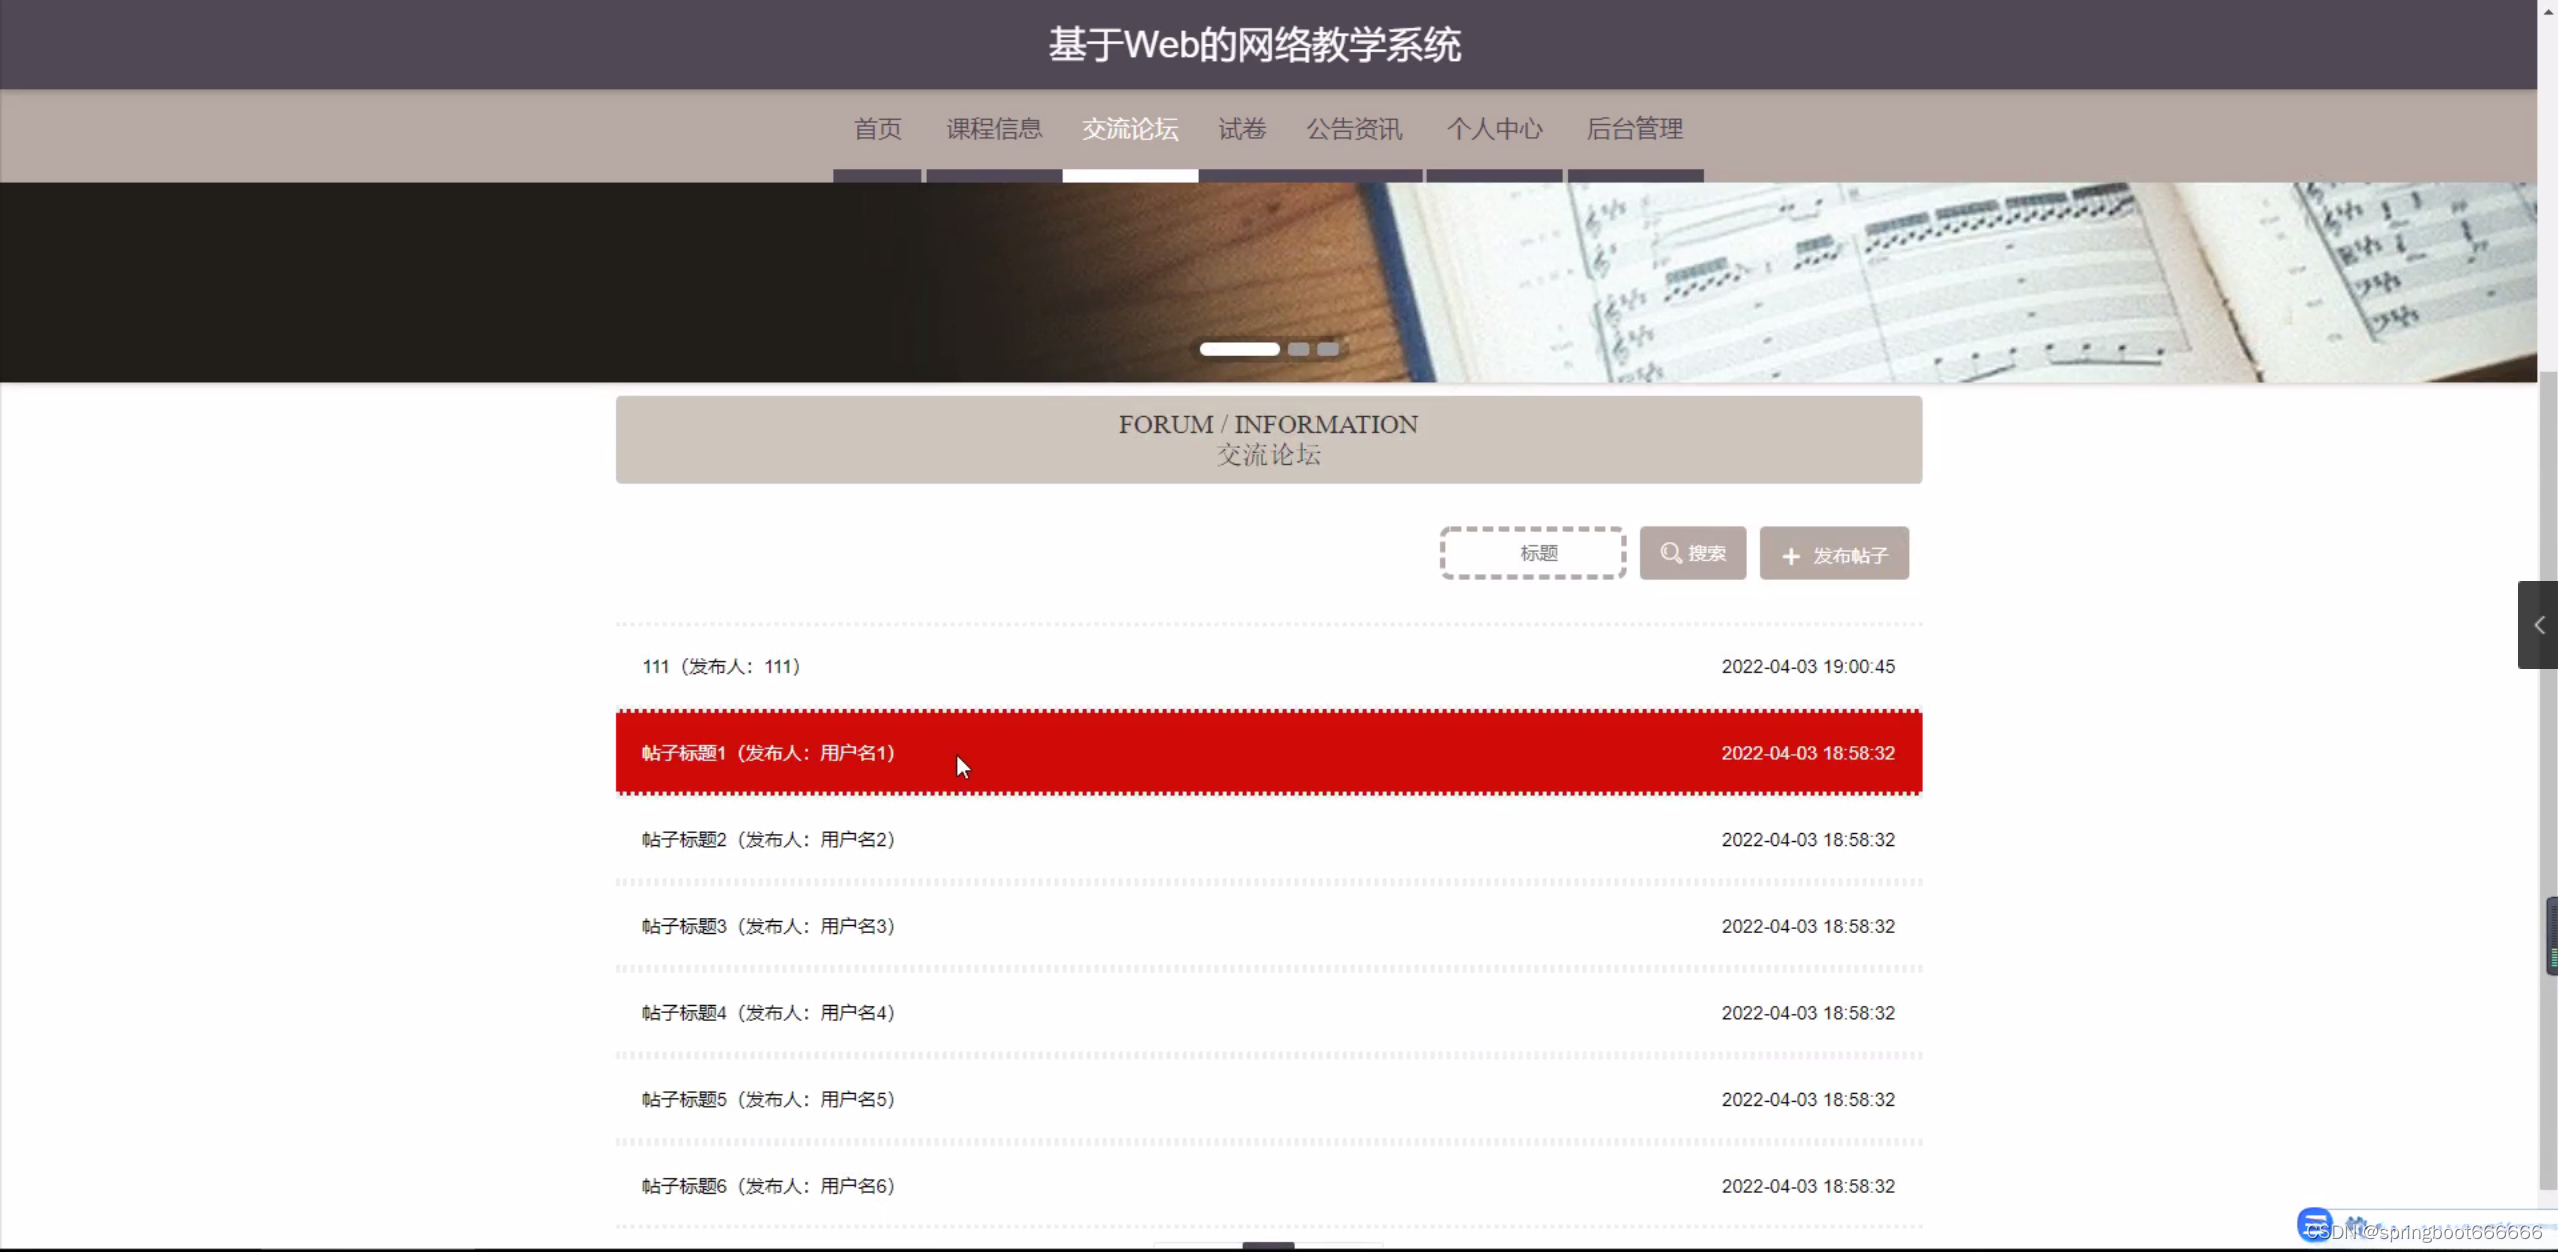
Task: Focus the 标题 search input field
Action: coord(1533,553)
